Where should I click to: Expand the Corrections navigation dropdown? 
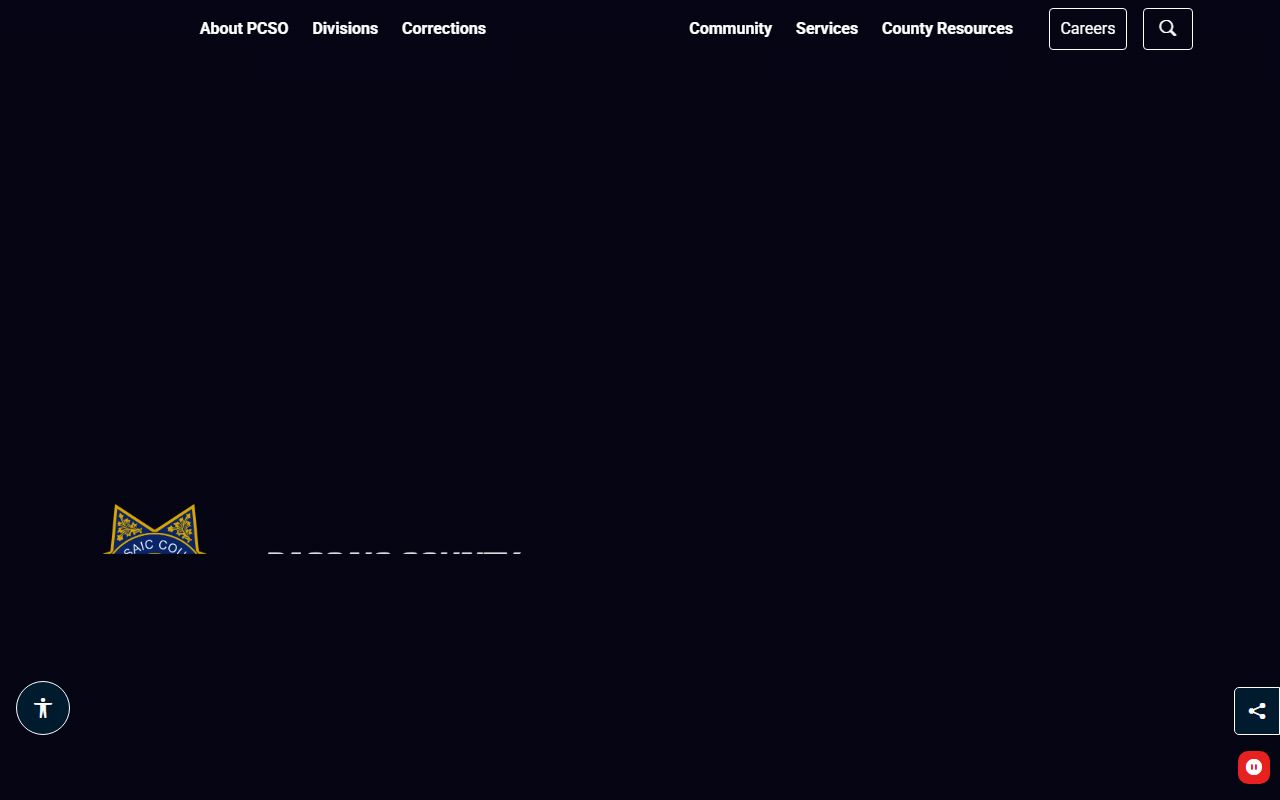click(x=443, y=29)
